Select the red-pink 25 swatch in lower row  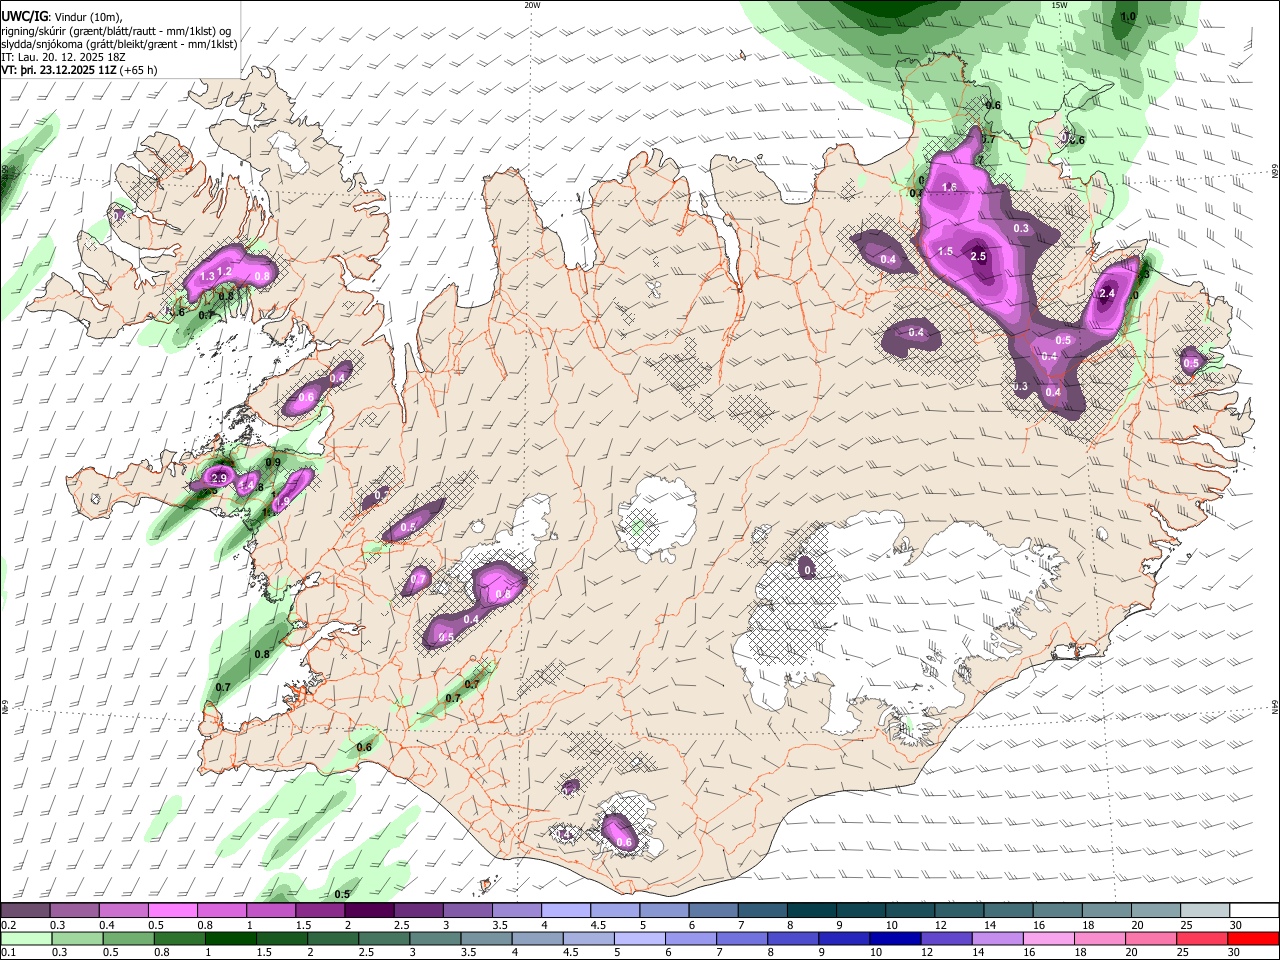coord(1202,938)
